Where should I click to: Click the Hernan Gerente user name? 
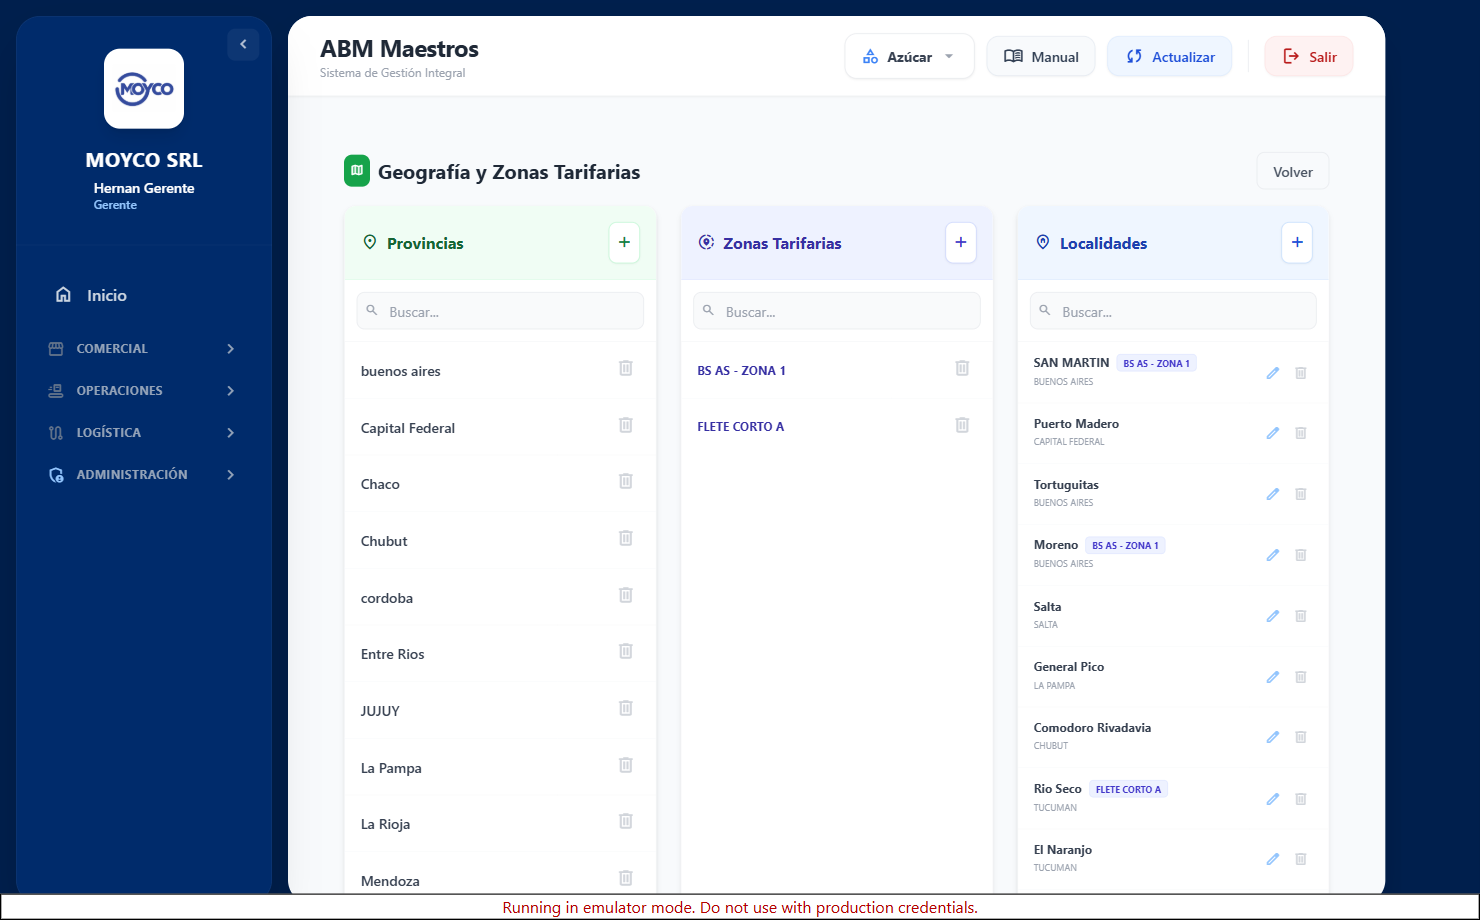(x=144, y=188)
